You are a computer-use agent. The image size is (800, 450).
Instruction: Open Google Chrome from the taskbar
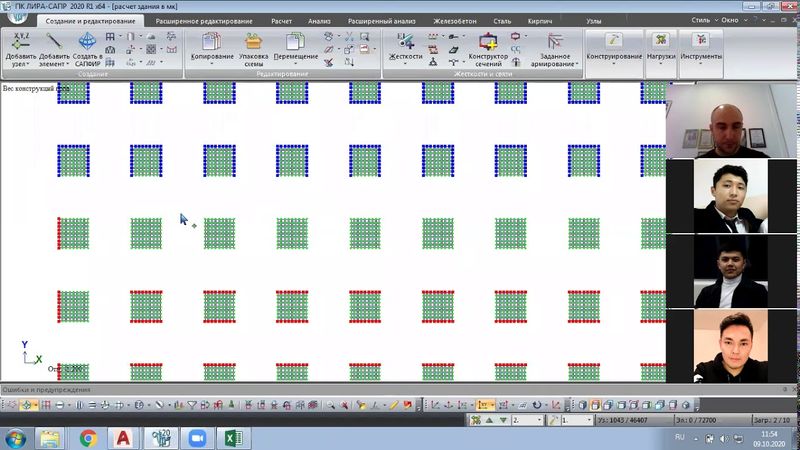(88, 437)
